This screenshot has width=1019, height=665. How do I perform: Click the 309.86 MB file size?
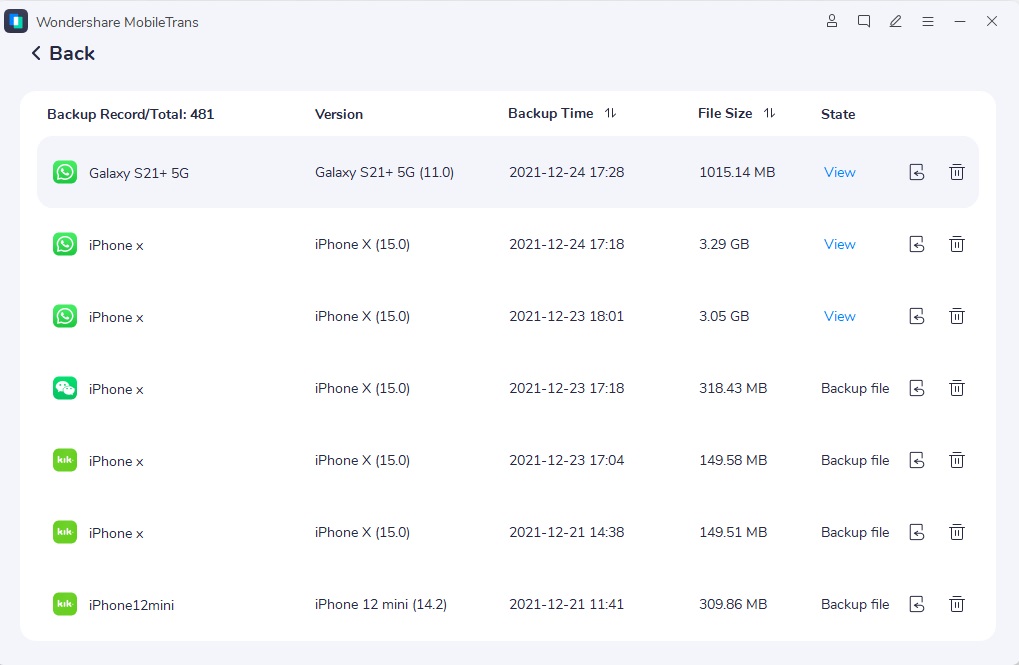coord(733,605)
